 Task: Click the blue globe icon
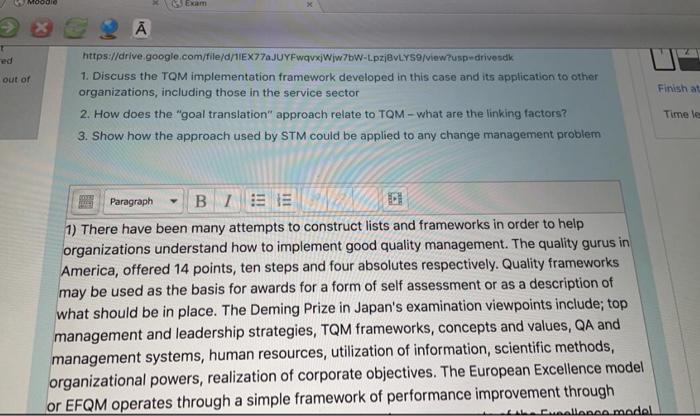click(x=108, y=29)
